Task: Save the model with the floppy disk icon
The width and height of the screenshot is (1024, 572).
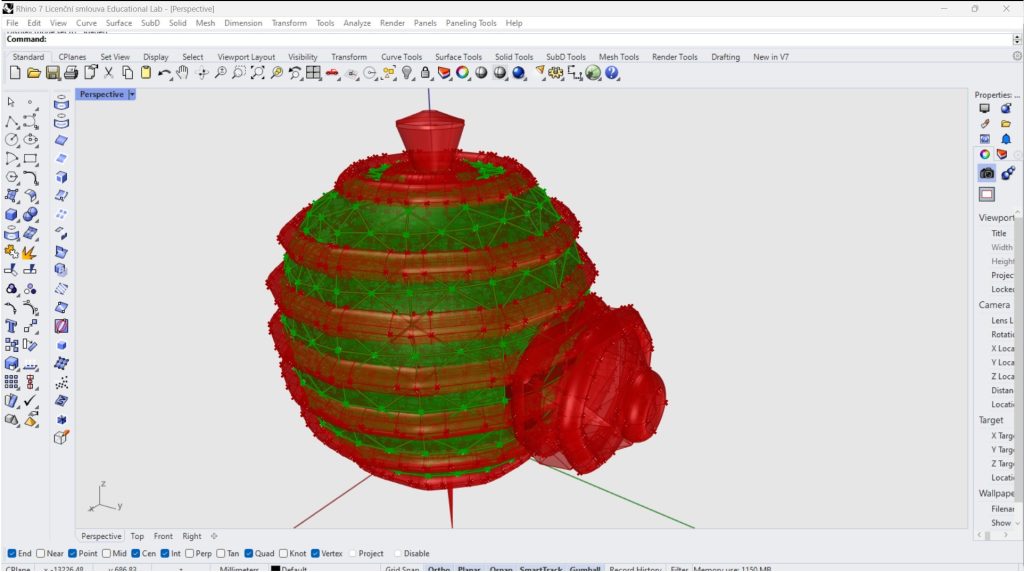Action: pyautogui.click(x=53, y=73)
